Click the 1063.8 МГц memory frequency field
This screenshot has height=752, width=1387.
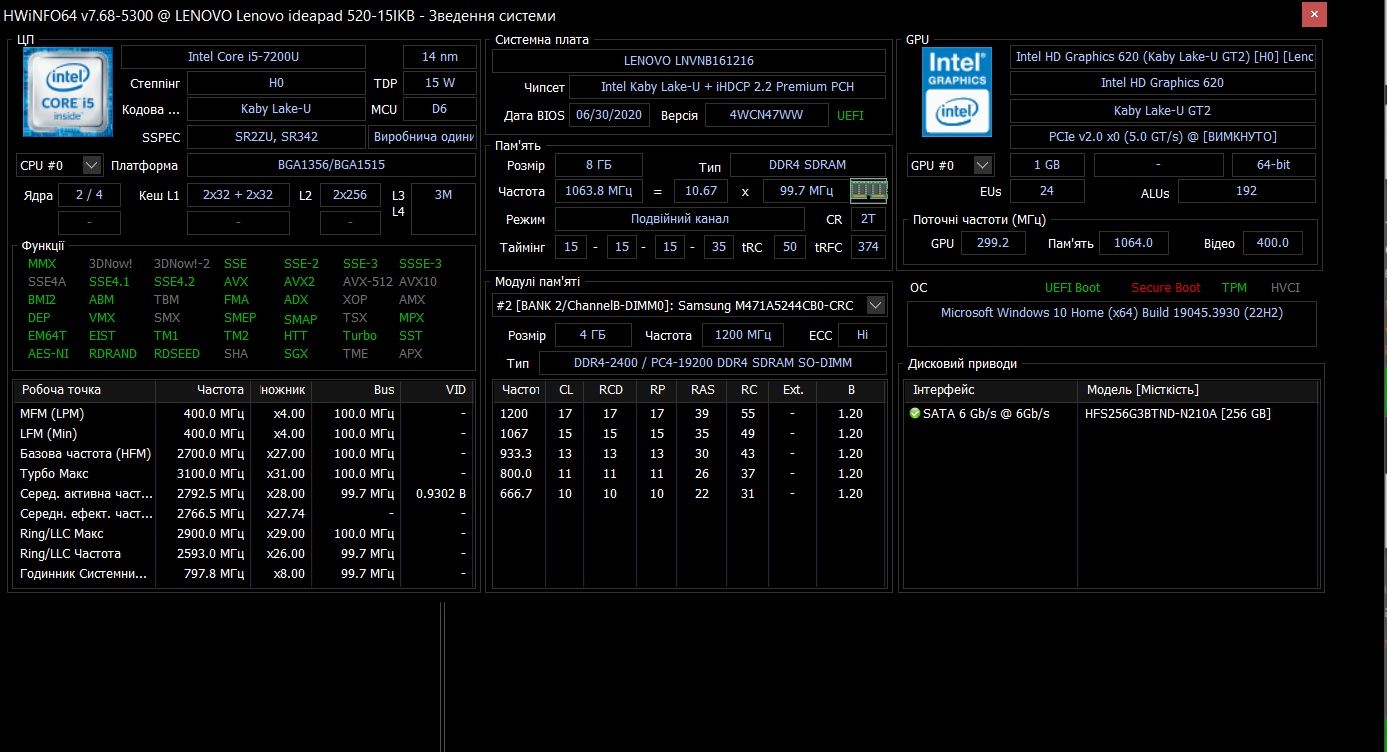[601, 191]
